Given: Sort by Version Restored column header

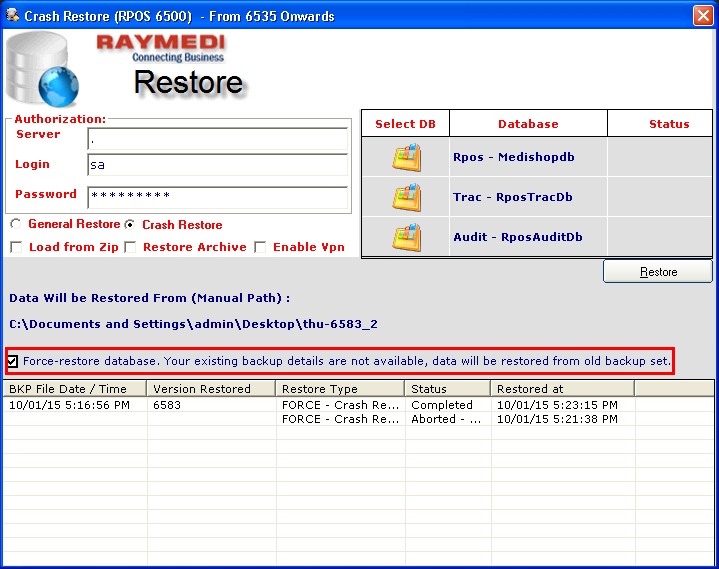Looking at the screenshot, I should 211,389.
